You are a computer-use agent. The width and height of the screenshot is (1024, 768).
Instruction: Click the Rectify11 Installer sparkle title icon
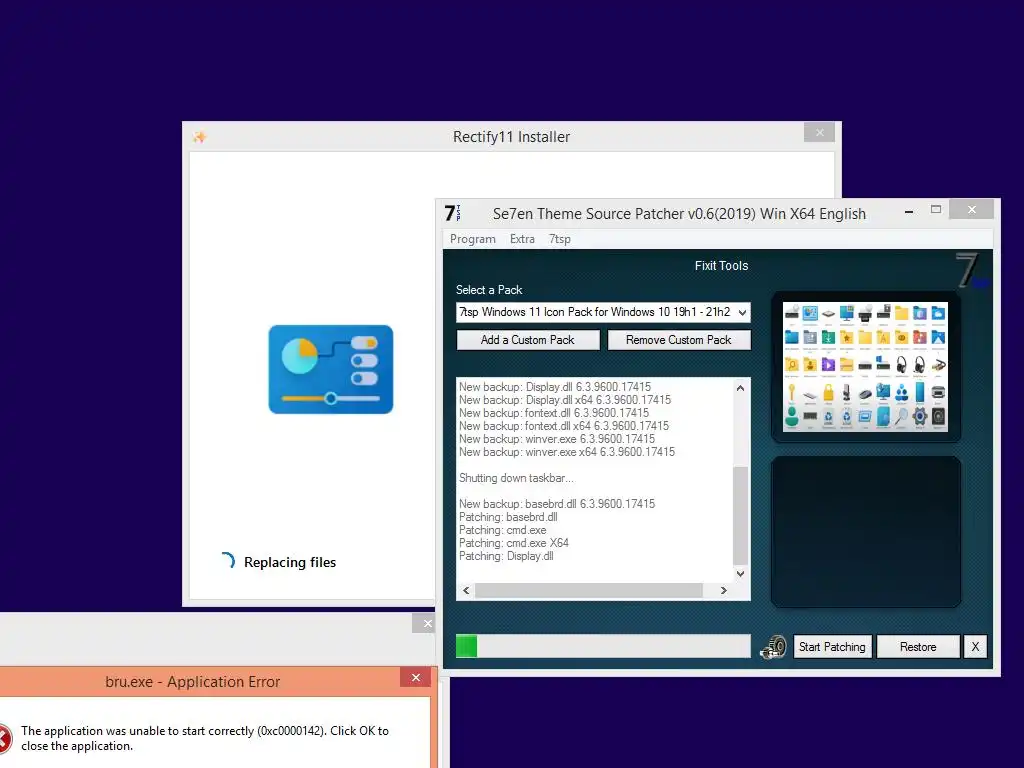tap(200, 136)
